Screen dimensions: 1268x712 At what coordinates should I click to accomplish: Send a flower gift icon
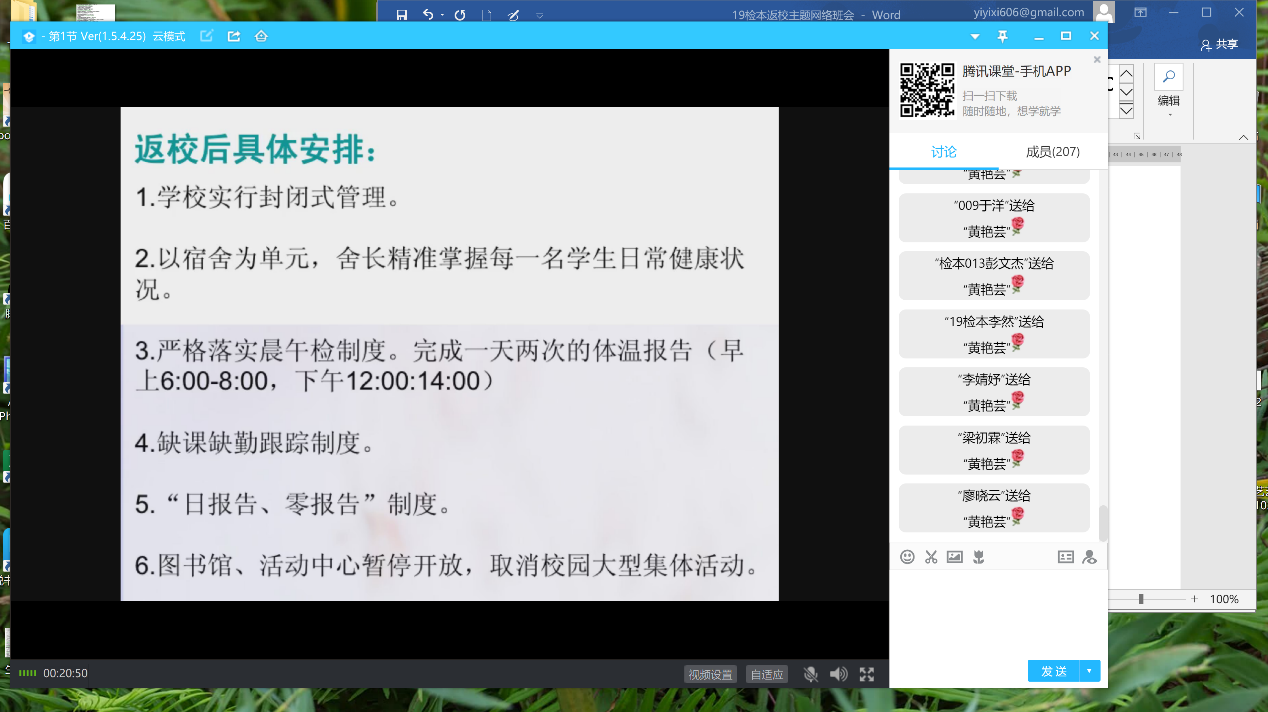(x=979, y=557)
